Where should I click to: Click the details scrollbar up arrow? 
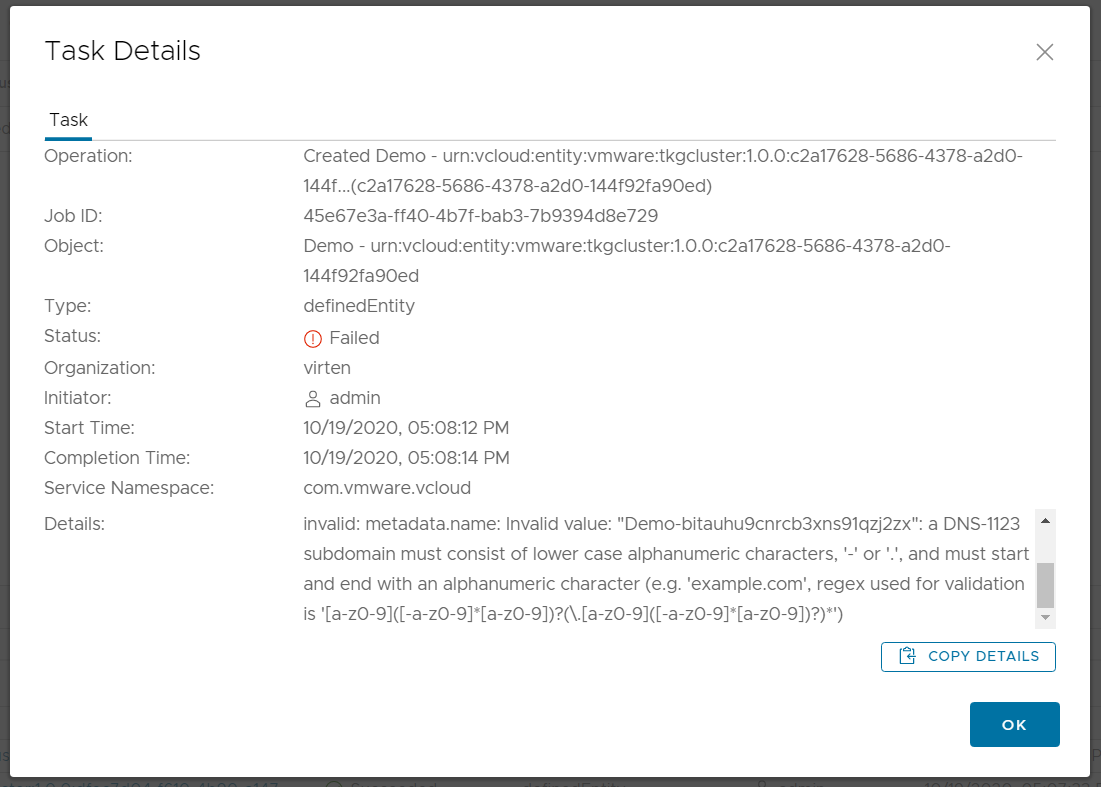click(1045, 521)
